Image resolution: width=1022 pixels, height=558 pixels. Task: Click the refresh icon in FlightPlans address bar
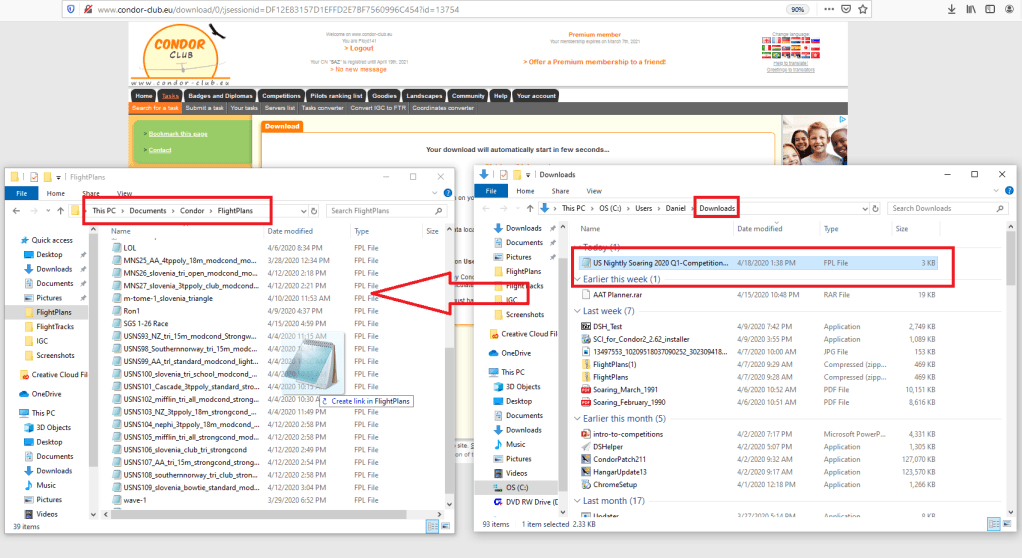(315, 211)
